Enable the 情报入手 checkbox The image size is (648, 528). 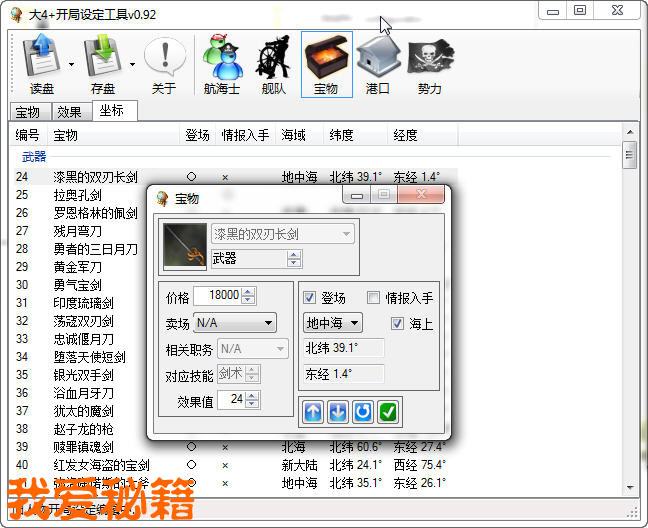374,298
